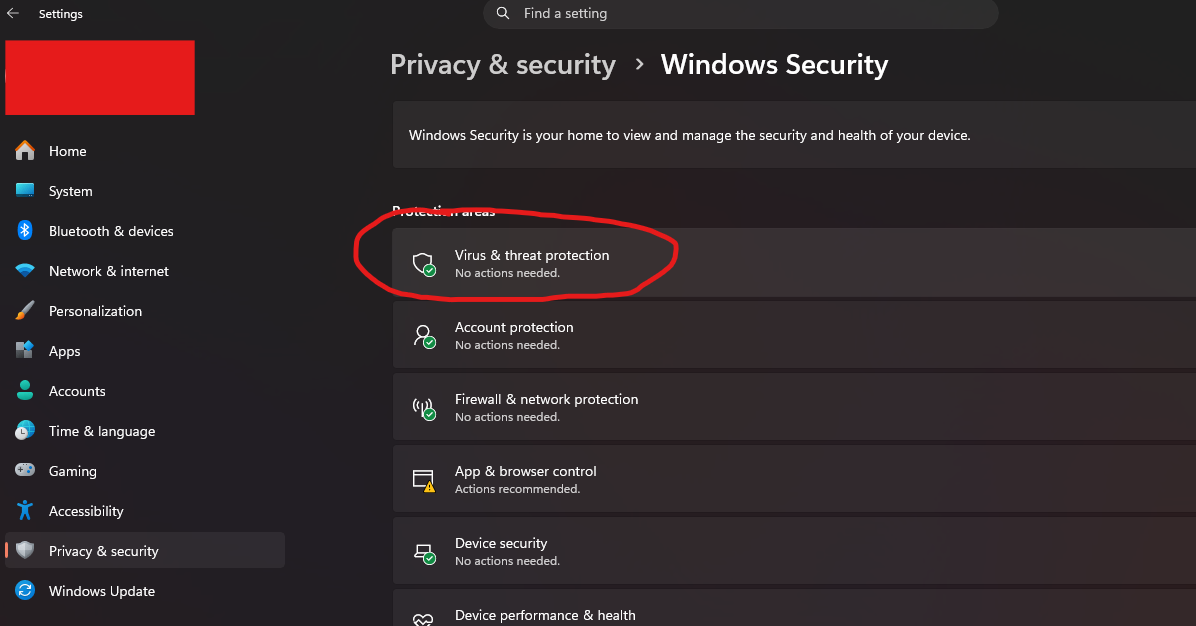Open Firewall & network protection entry

coord(546,399)
